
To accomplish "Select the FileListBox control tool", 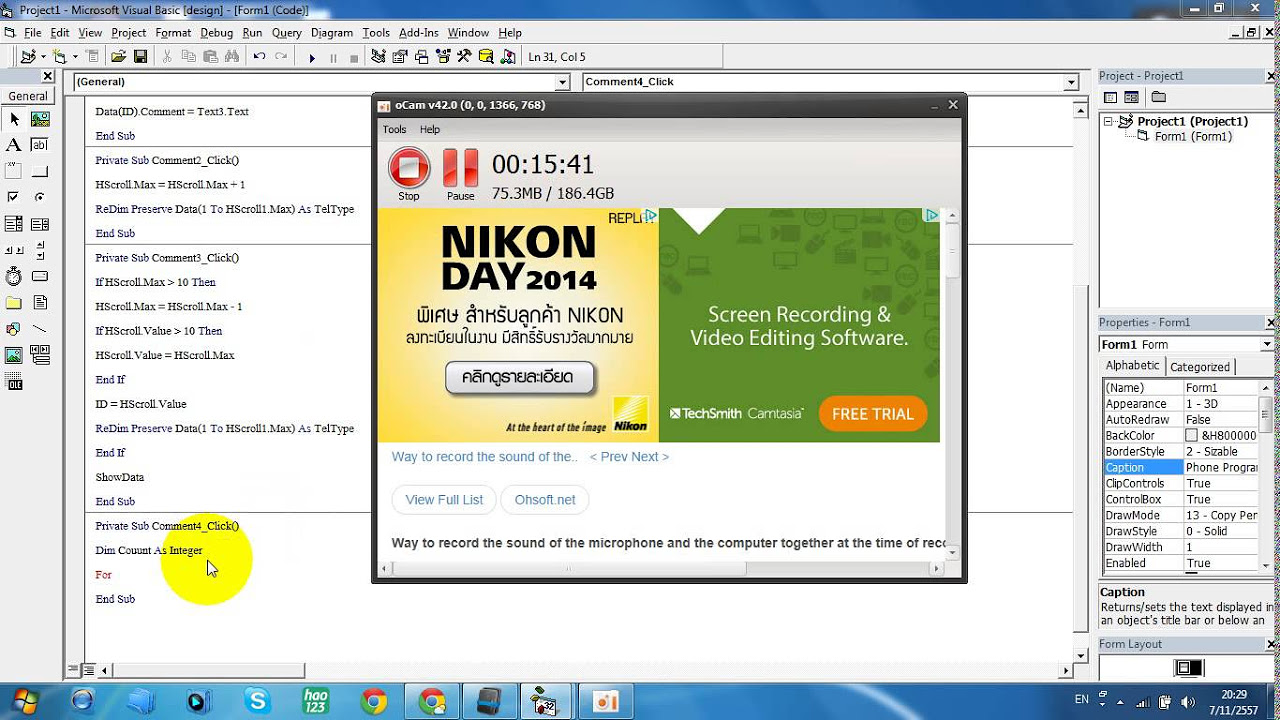I will 40,302.
